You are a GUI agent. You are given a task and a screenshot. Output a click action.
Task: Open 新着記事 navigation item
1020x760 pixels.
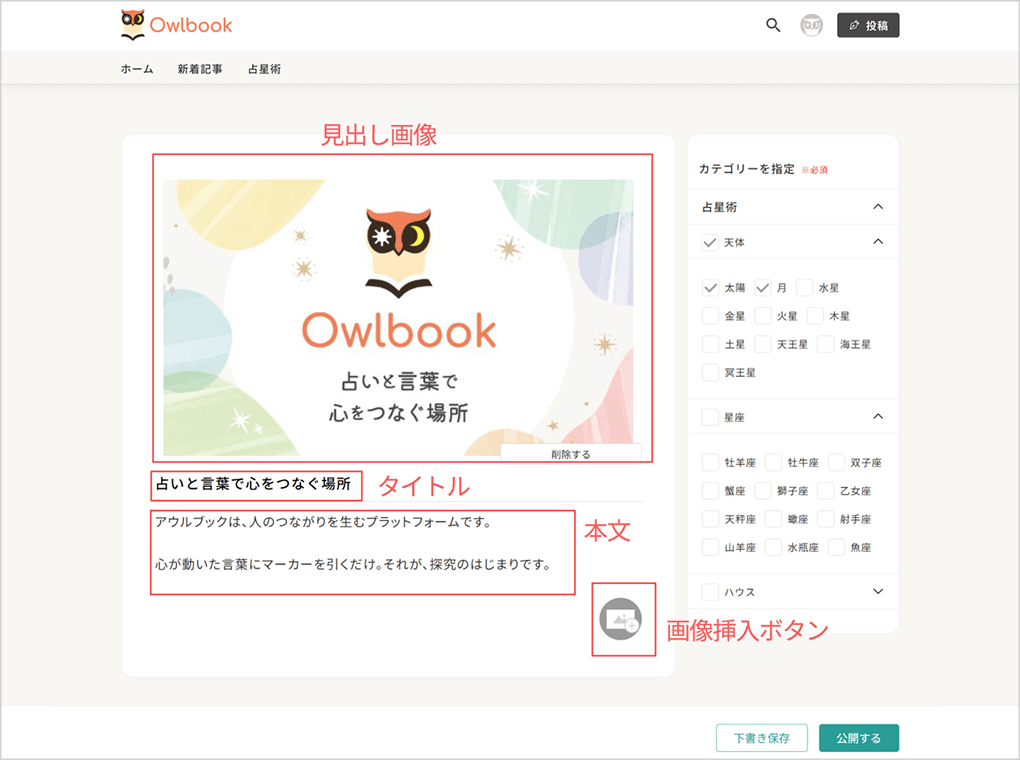200,69
